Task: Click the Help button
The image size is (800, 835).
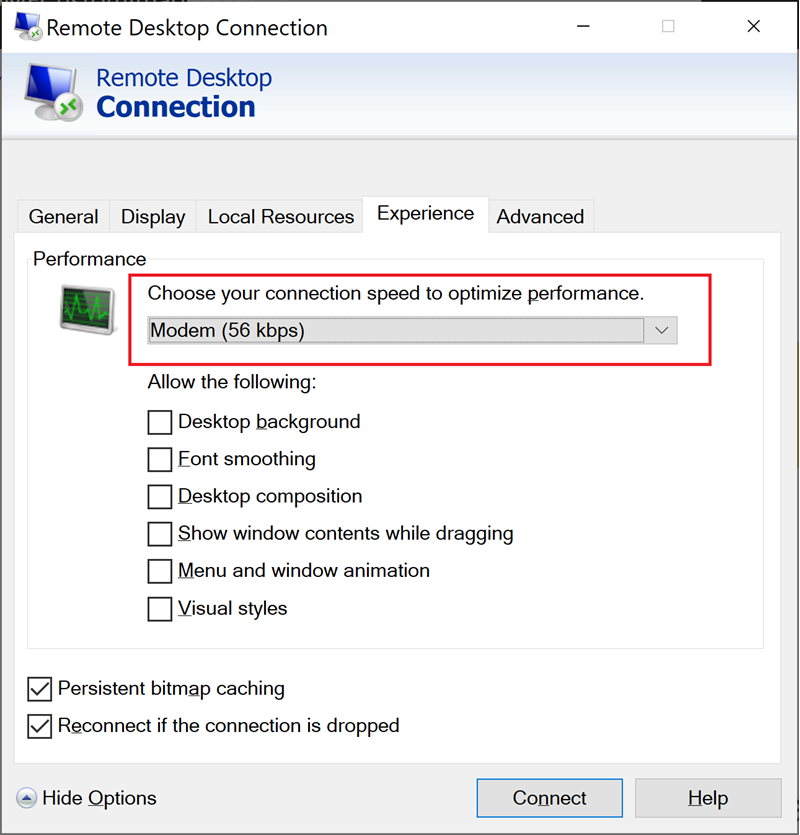Action: point(708,798)
